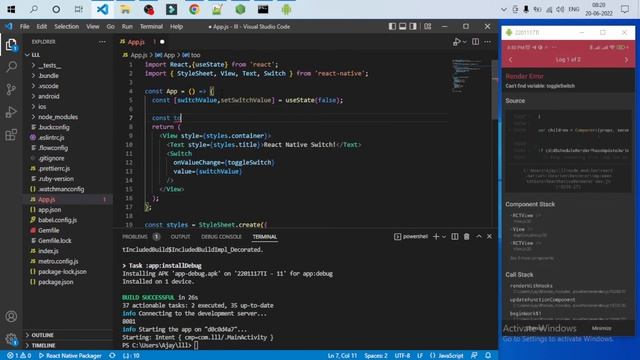Screen dimensions: 640x360
Task: Go to previous log in emulator error screen
Action: coord(510,60)
